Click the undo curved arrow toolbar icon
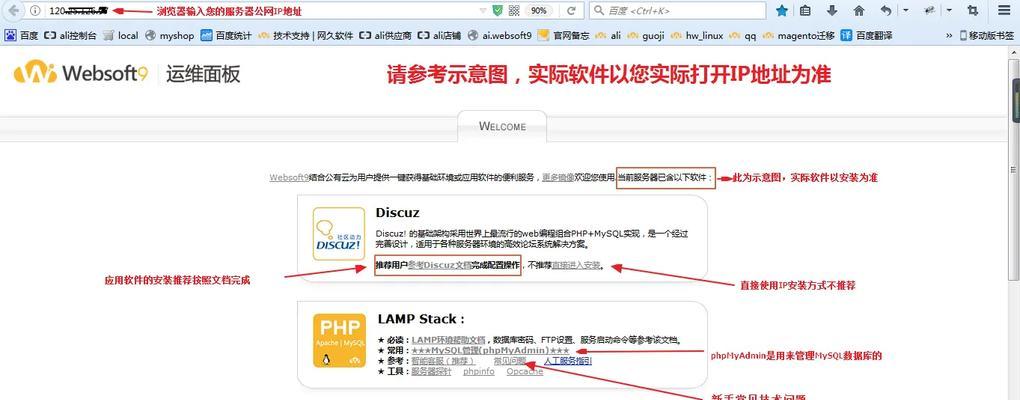 click(886, 10)
